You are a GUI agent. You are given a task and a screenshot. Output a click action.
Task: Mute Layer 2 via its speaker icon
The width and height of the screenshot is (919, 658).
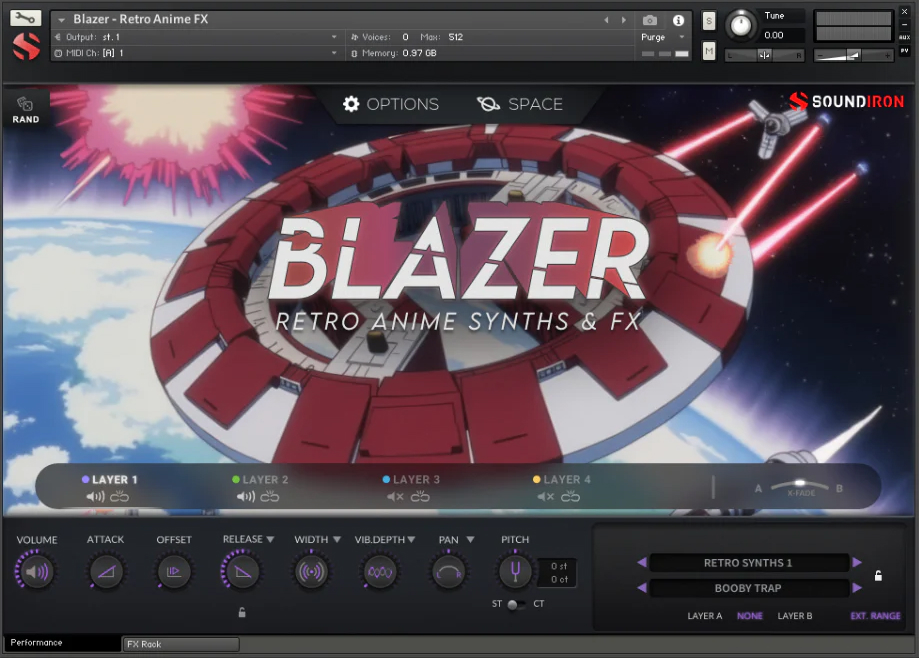(246, 497)
